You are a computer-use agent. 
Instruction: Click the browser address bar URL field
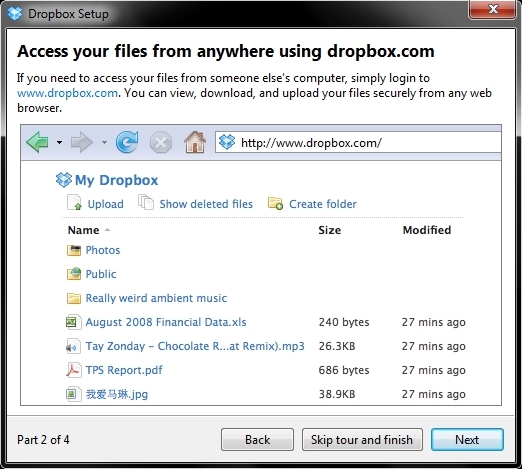[x=358, y=143]
